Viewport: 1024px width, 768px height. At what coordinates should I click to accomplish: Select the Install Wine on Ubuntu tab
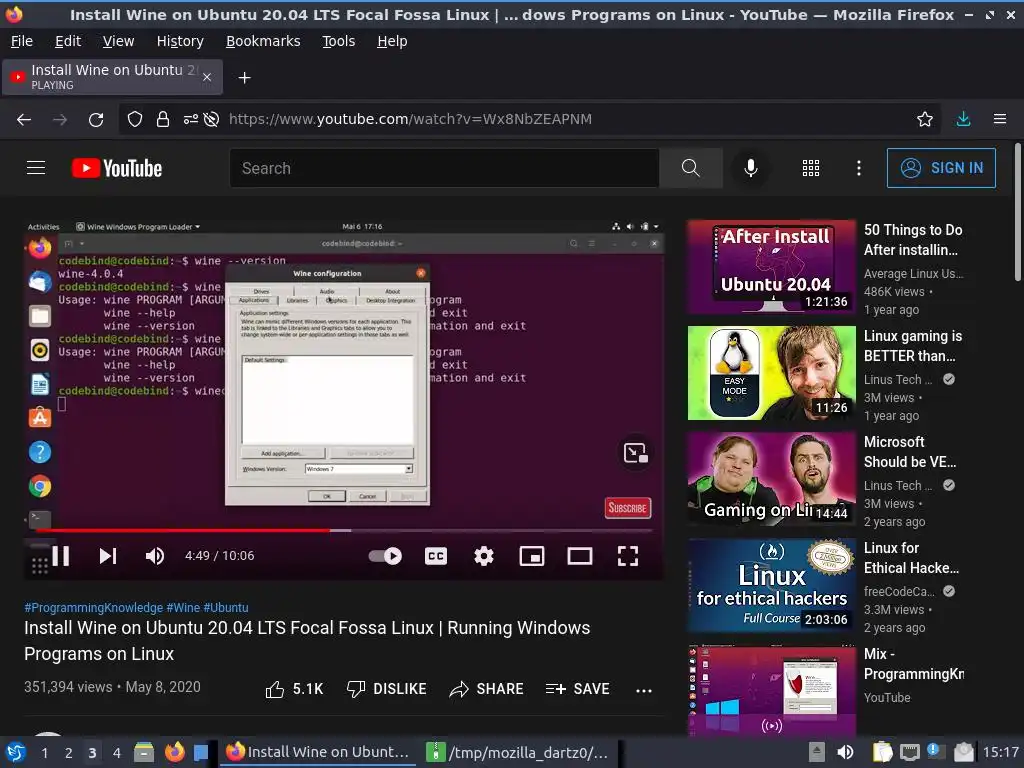(x=112, y=77)
